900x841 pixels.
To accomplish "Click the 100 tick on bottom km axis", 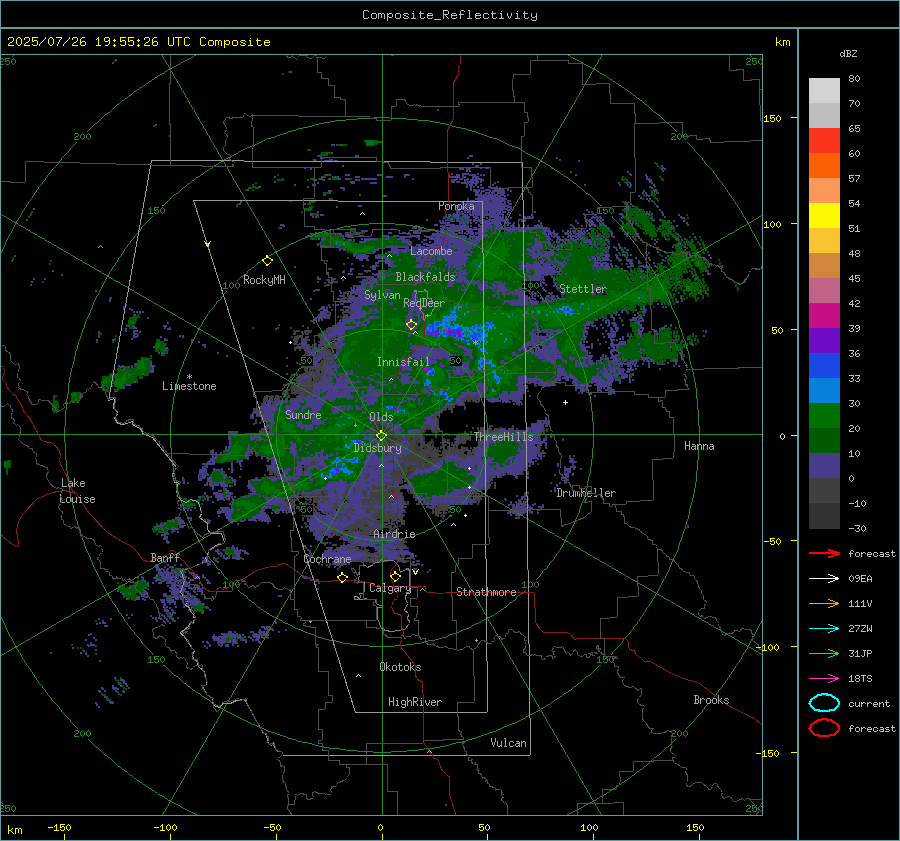I will pos(589,827).
